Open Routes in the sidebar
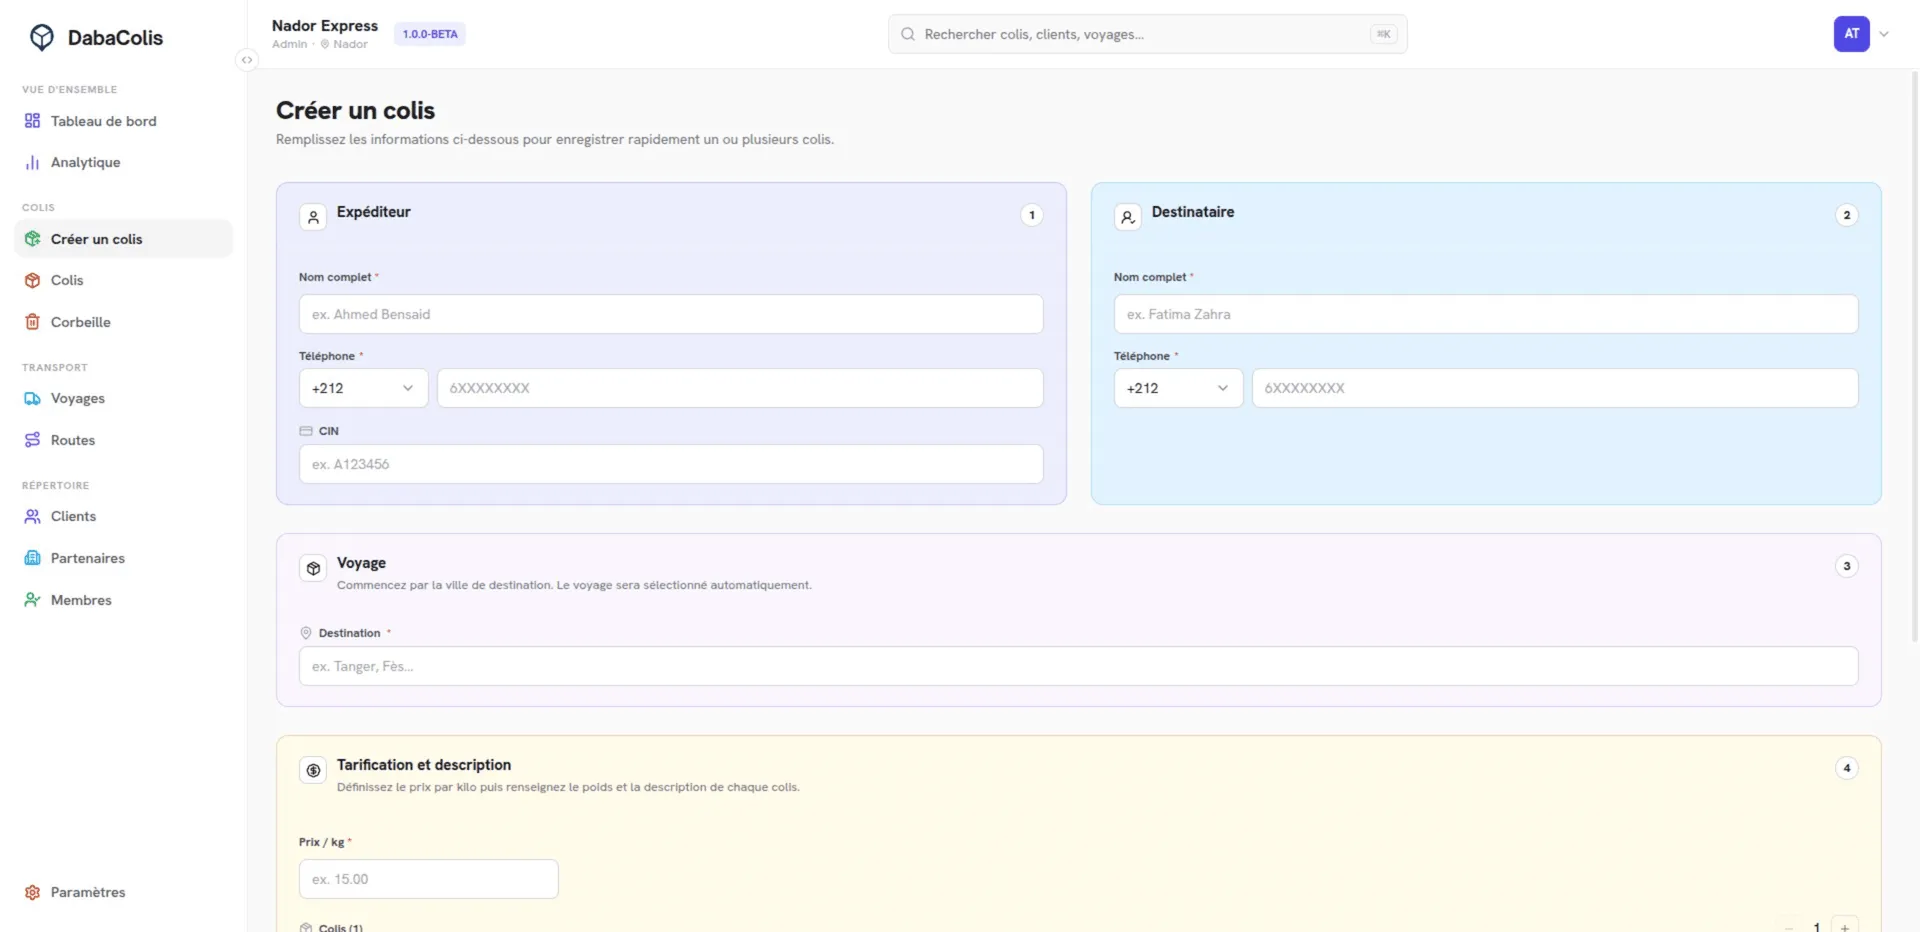The height and width of the screenshot is (932, 1920). pos(124,440)
